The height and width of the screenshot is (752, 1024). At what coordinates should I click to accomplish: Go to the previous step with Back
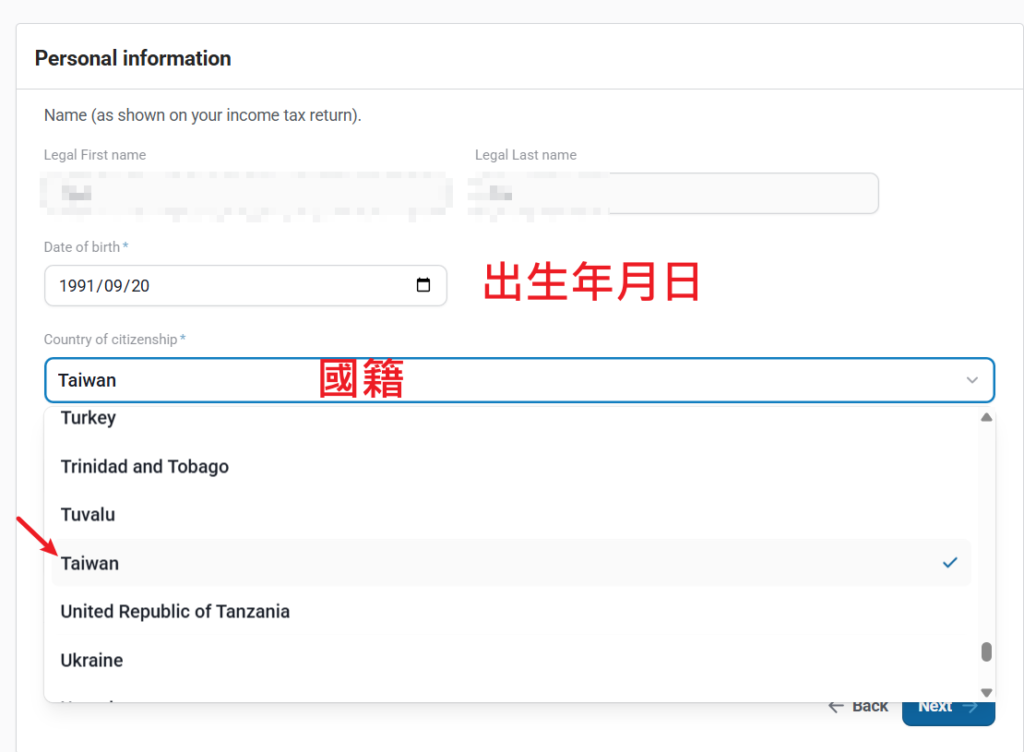[858, 706]
